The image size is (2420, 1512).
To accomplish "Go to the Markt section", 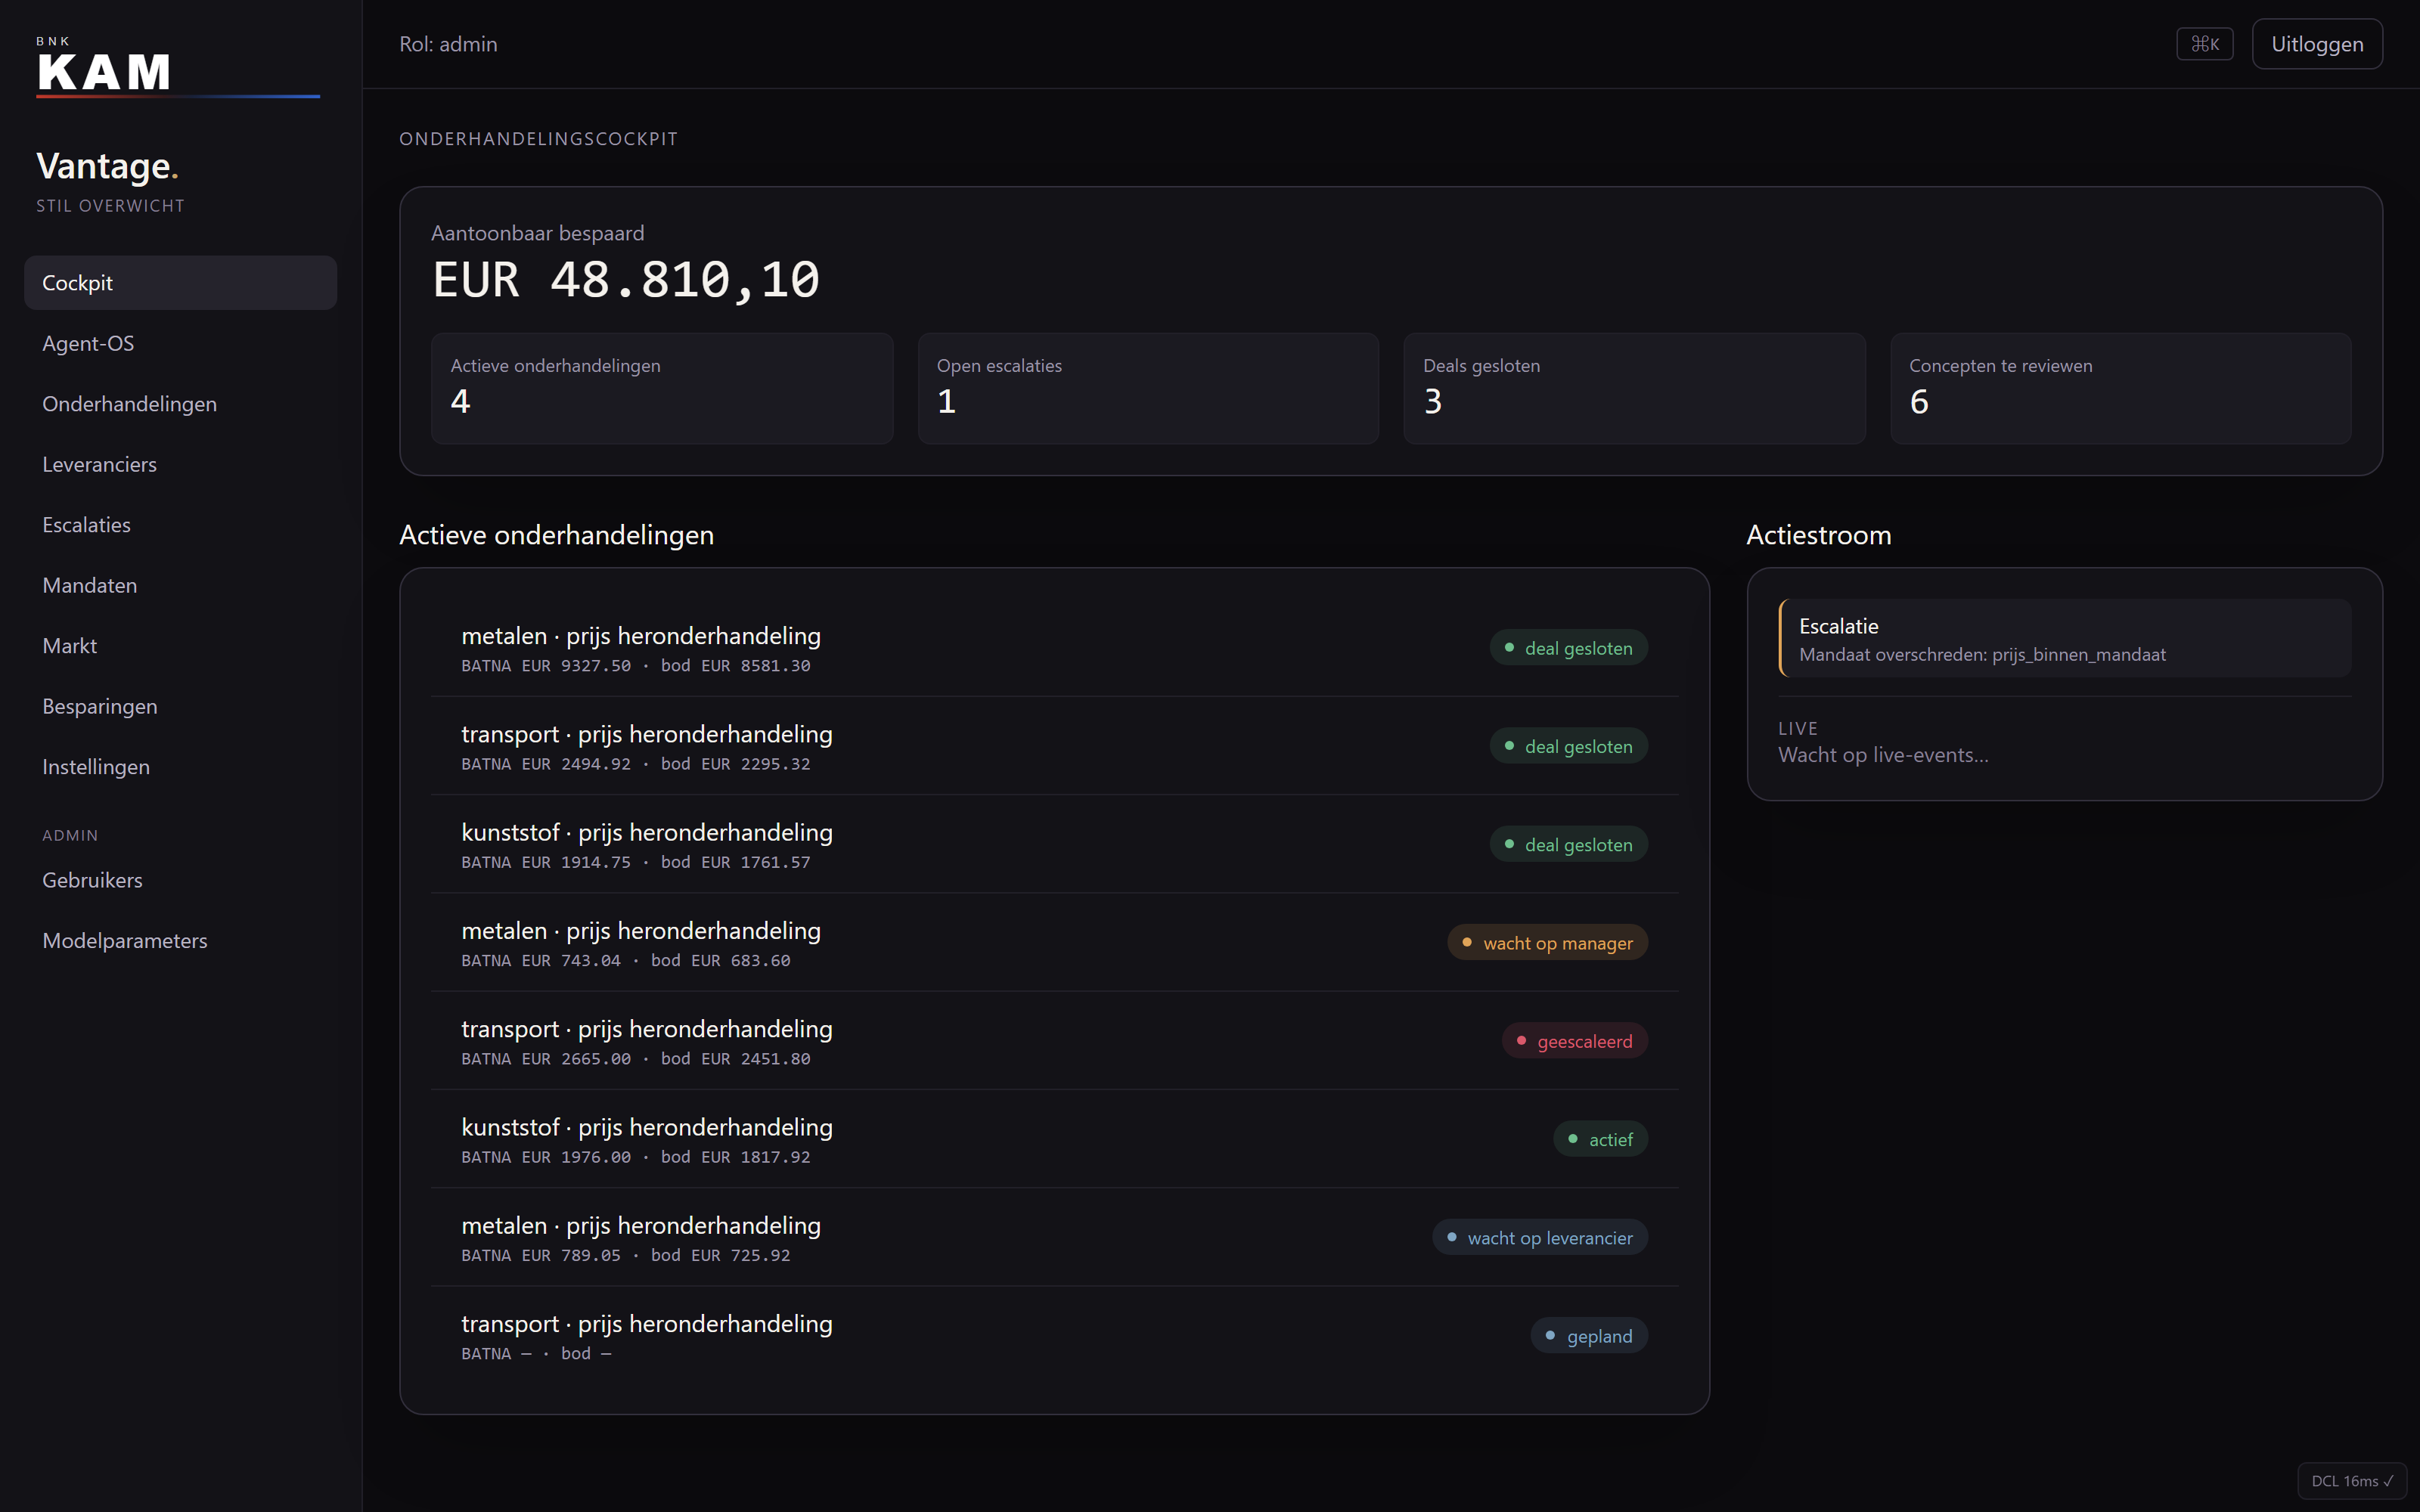I will tap(180, 646).
